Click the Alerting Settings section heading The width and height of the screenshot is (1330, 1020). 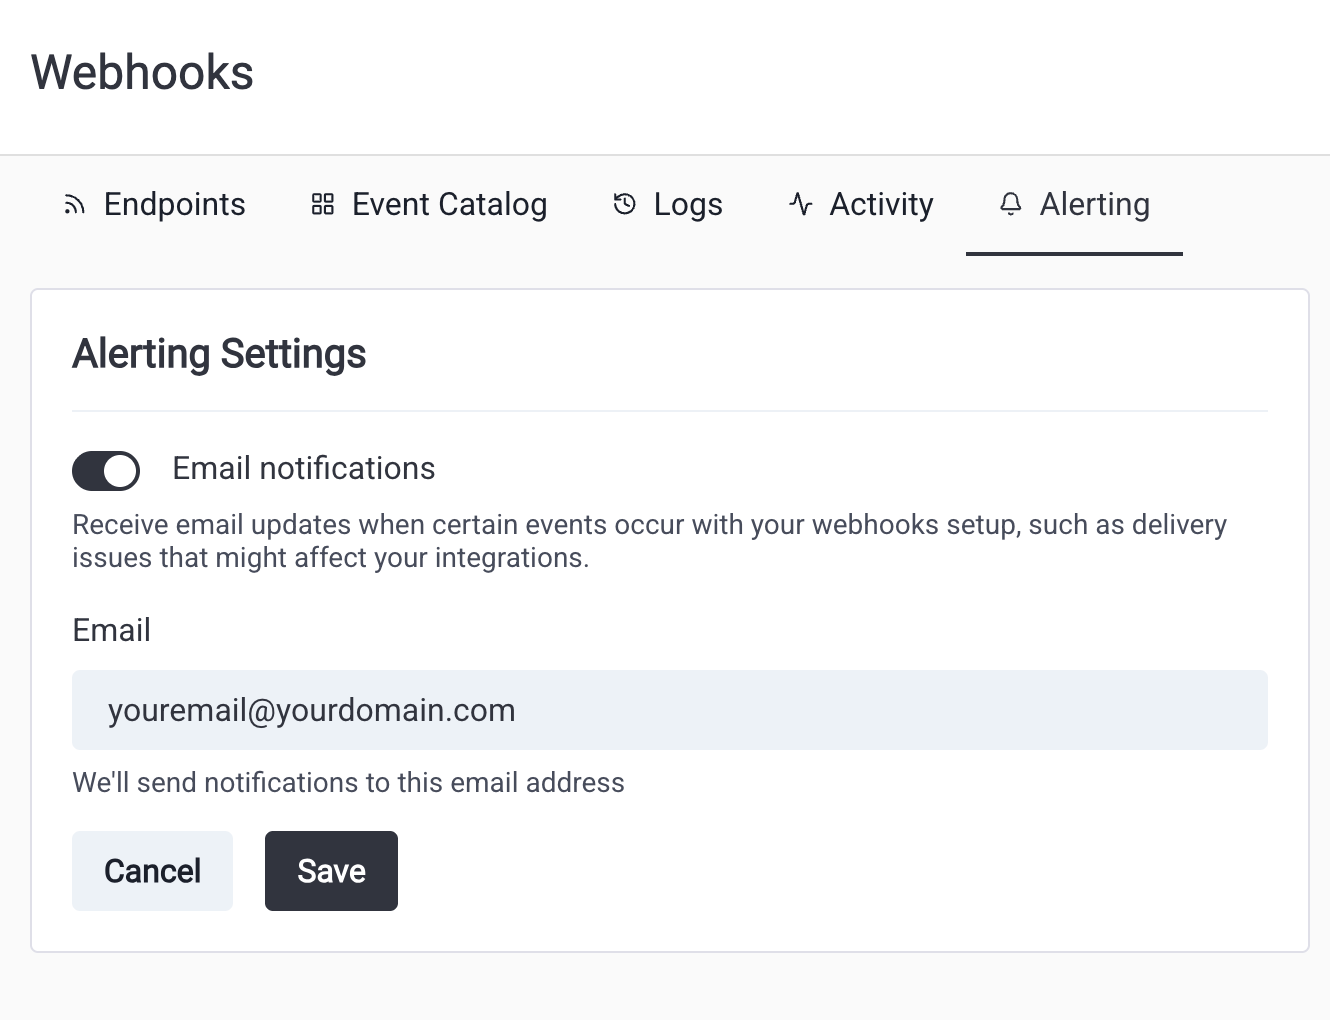click(x=219, y=354)
